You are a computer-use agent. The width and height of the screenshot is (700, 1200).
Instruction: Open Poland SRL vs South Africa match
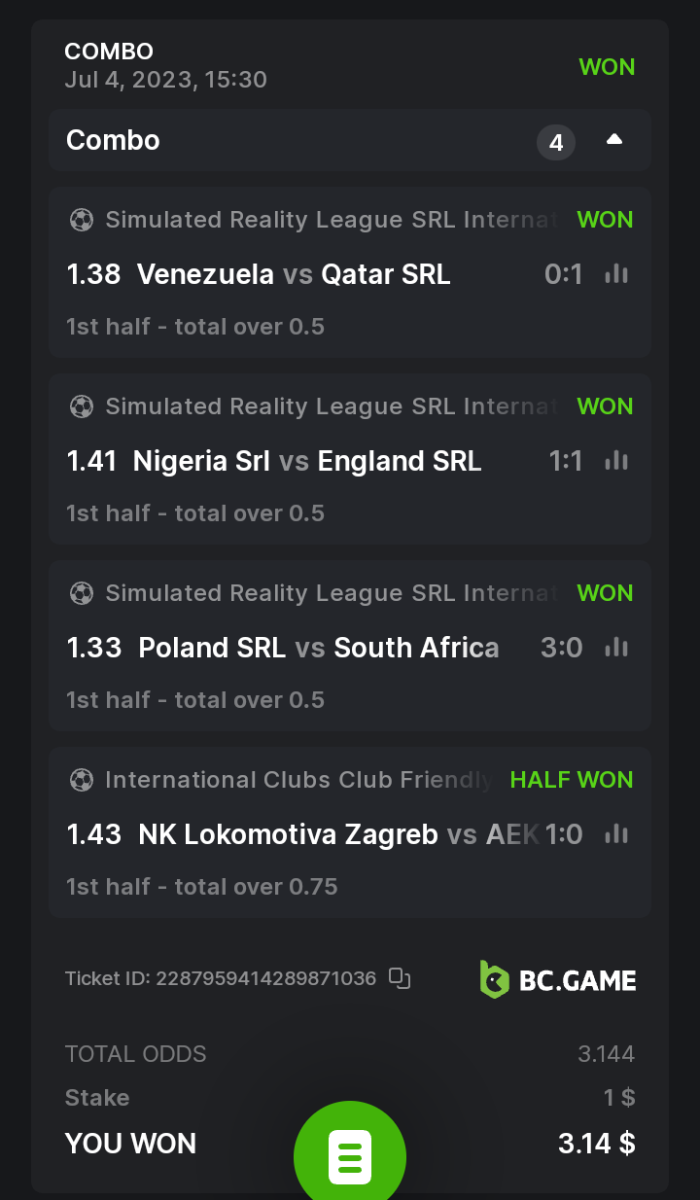tap(318, 648)
